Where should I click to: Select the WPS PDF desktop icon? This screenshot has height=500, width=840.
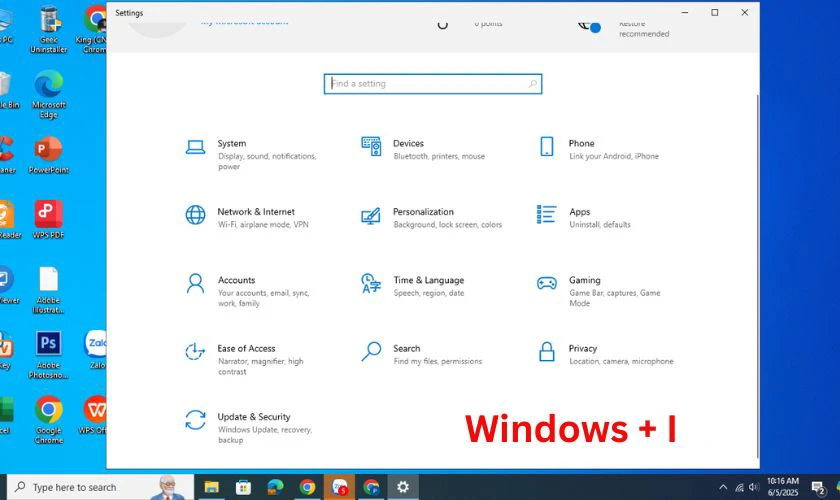(x=49, y=219)
